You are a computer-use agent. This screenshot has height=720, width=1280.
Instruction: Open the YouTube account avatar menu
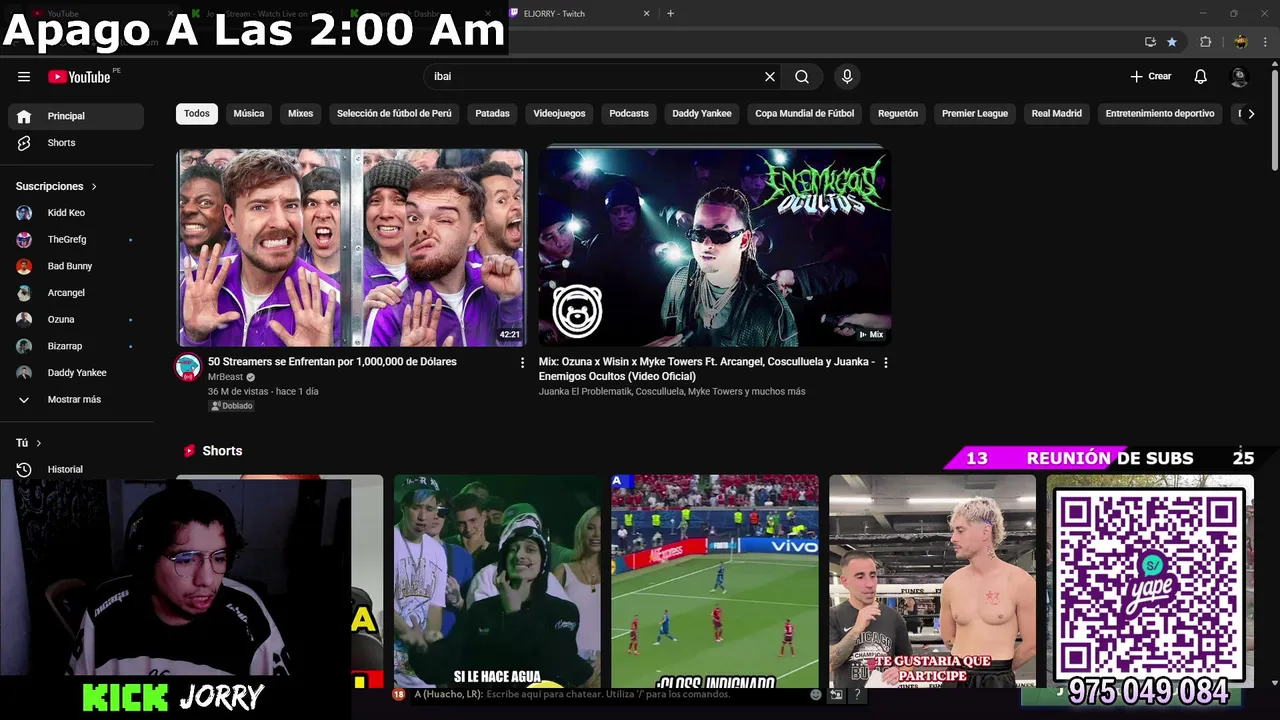(1239, 77)
